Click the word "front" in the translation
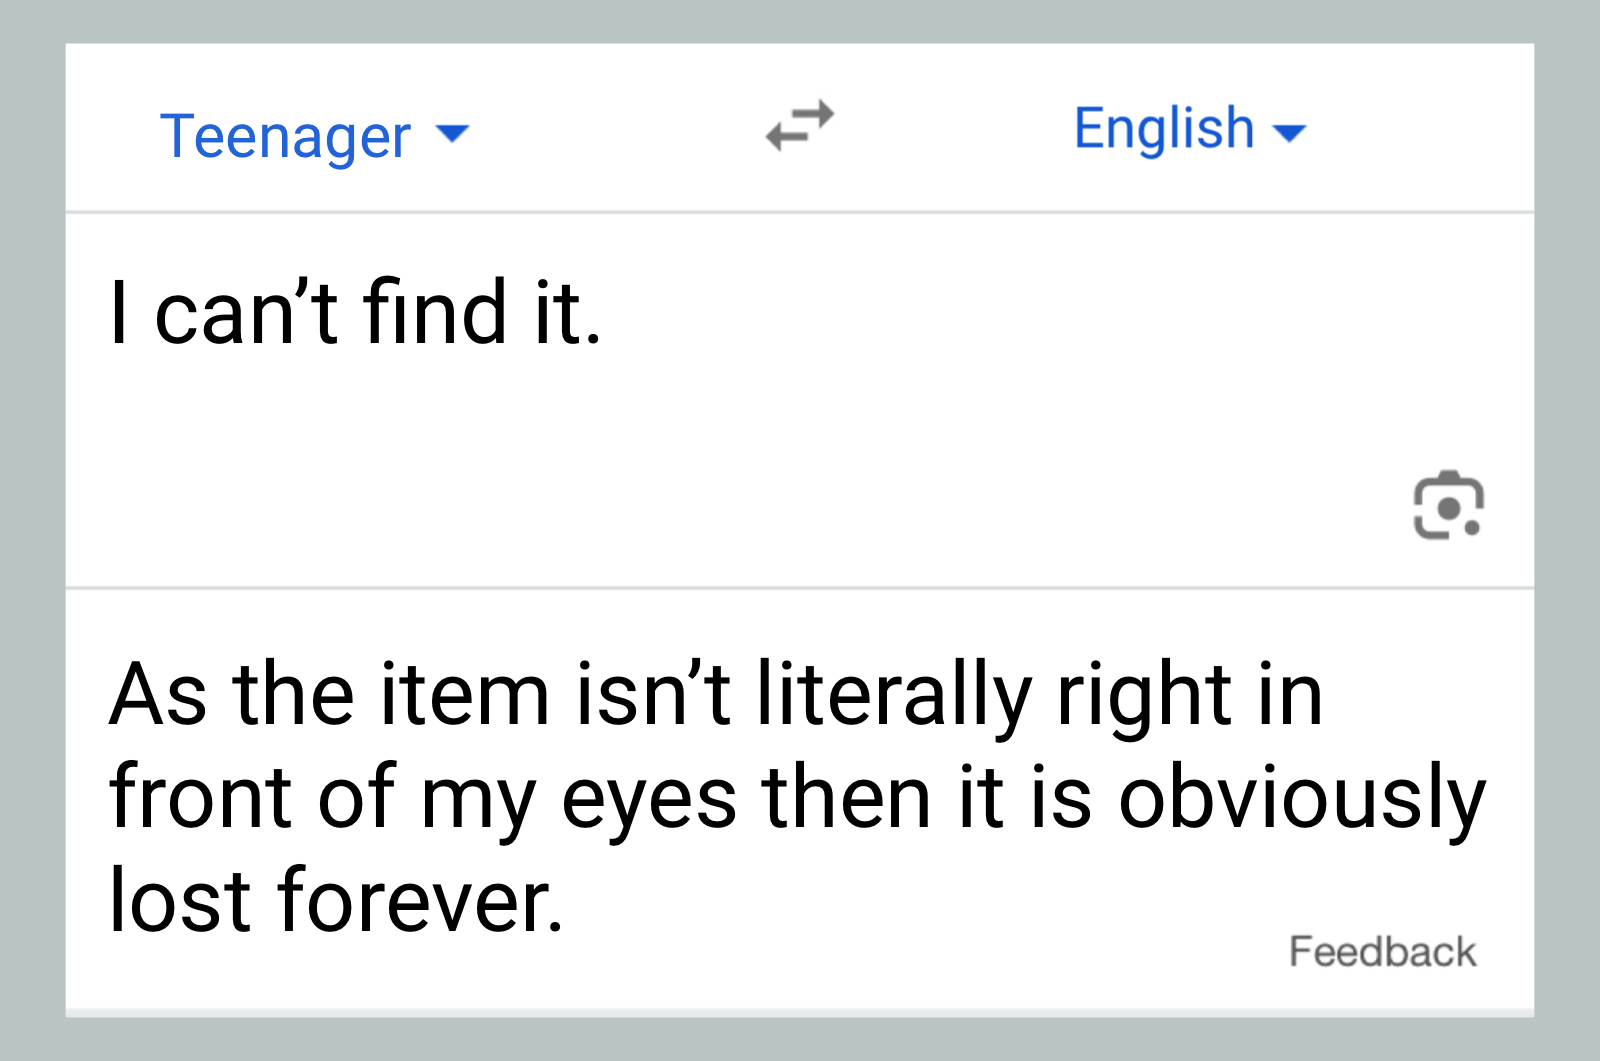This screenshot has height=1061, width=1600. click(203, 799)
